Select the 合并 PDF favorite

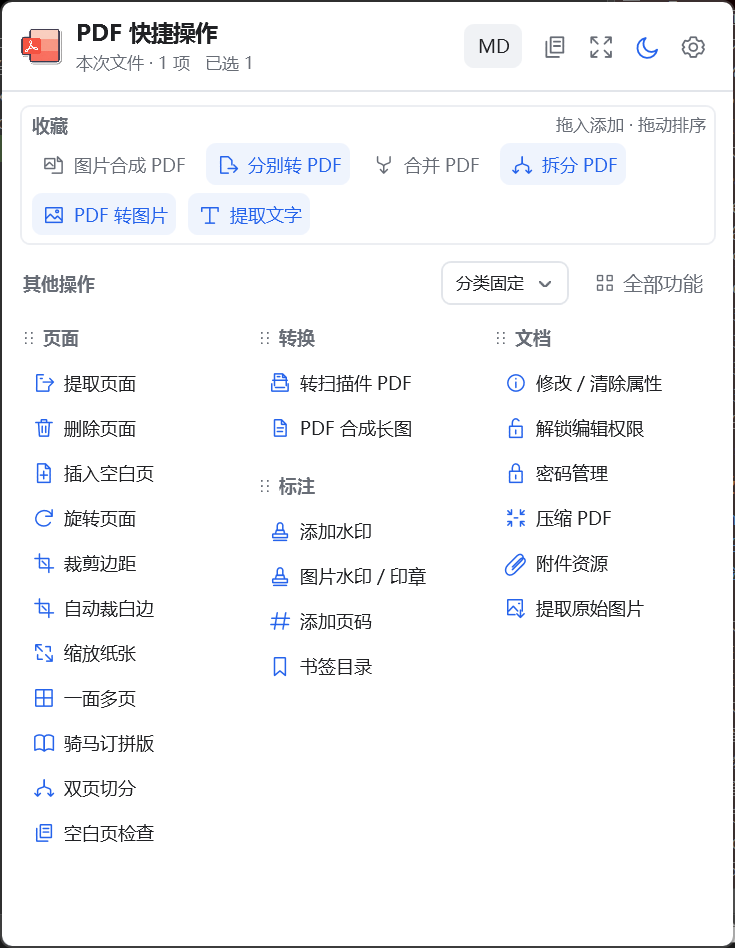point(426,164)
